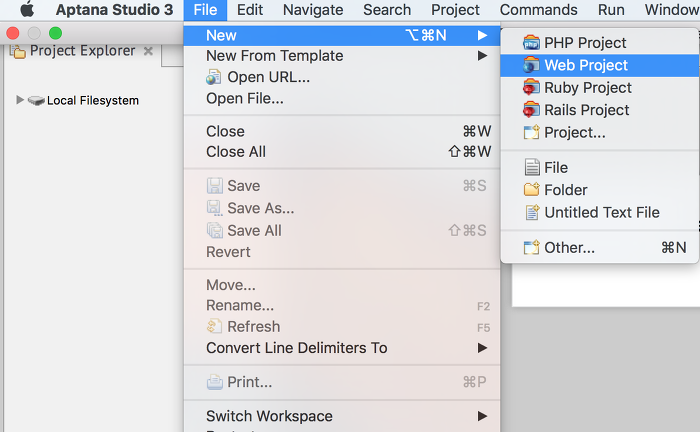700x432 pixels.
Task: Click the Project... wizard icon
Action: pos(531,132)
